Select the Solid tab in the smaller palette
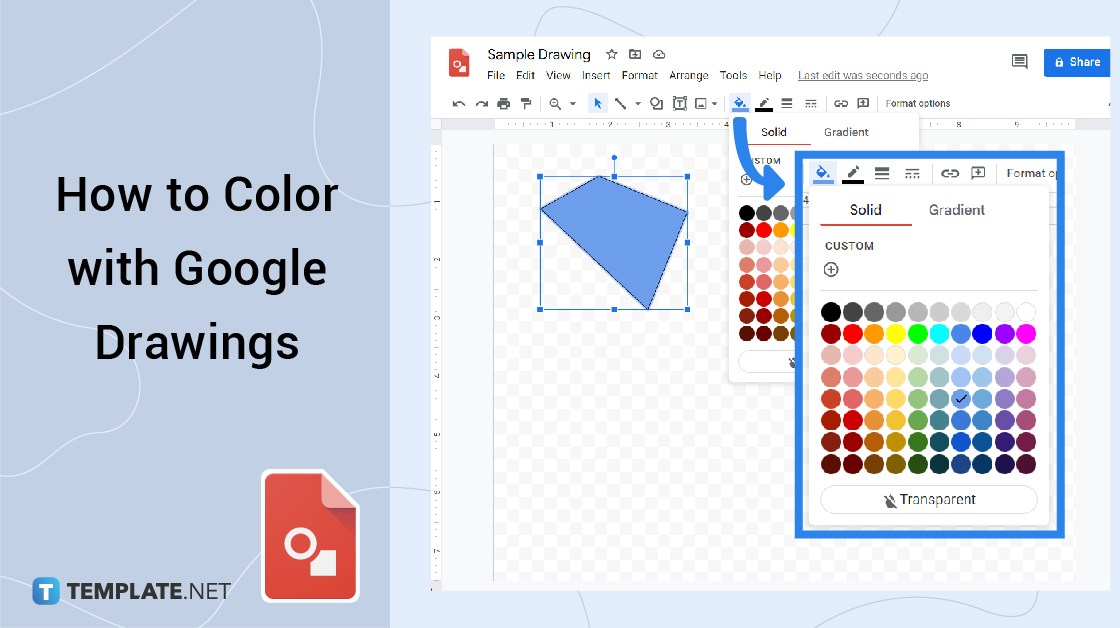This screenshot has height=628, width=1120. point(774,132)
